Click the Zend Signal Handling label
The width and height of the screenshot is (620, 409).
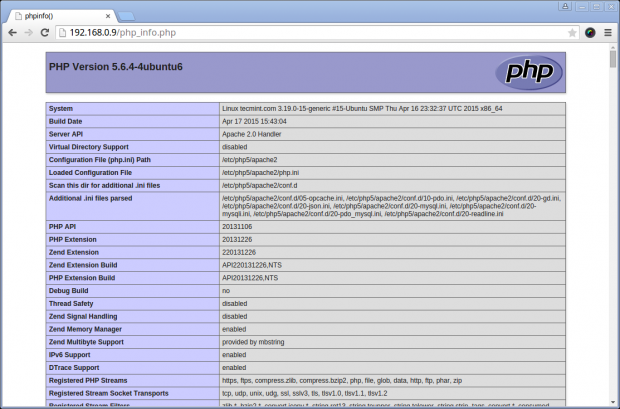[x=83, y=316]
